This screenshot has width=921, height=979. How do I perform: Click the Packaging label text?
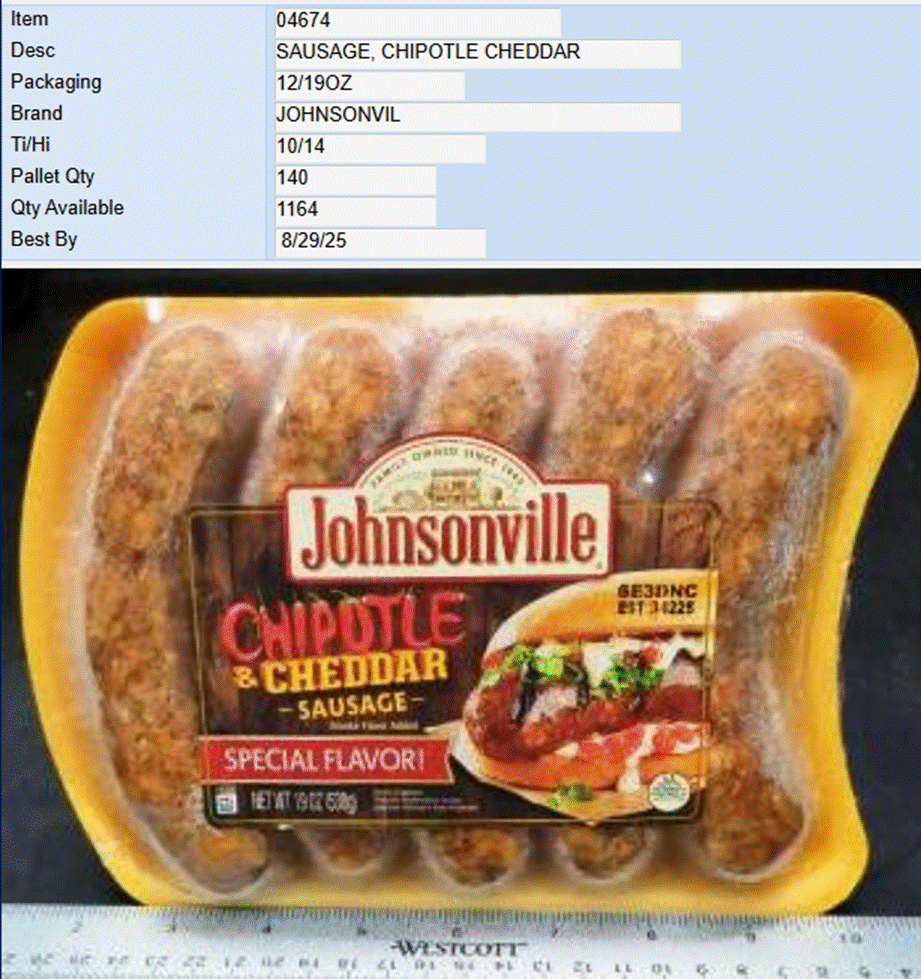pos(56,82)
